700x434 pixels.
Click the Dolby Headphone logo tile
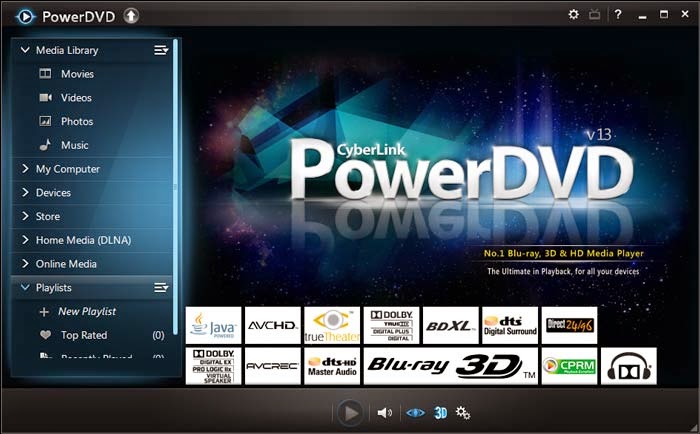point(629,366)
